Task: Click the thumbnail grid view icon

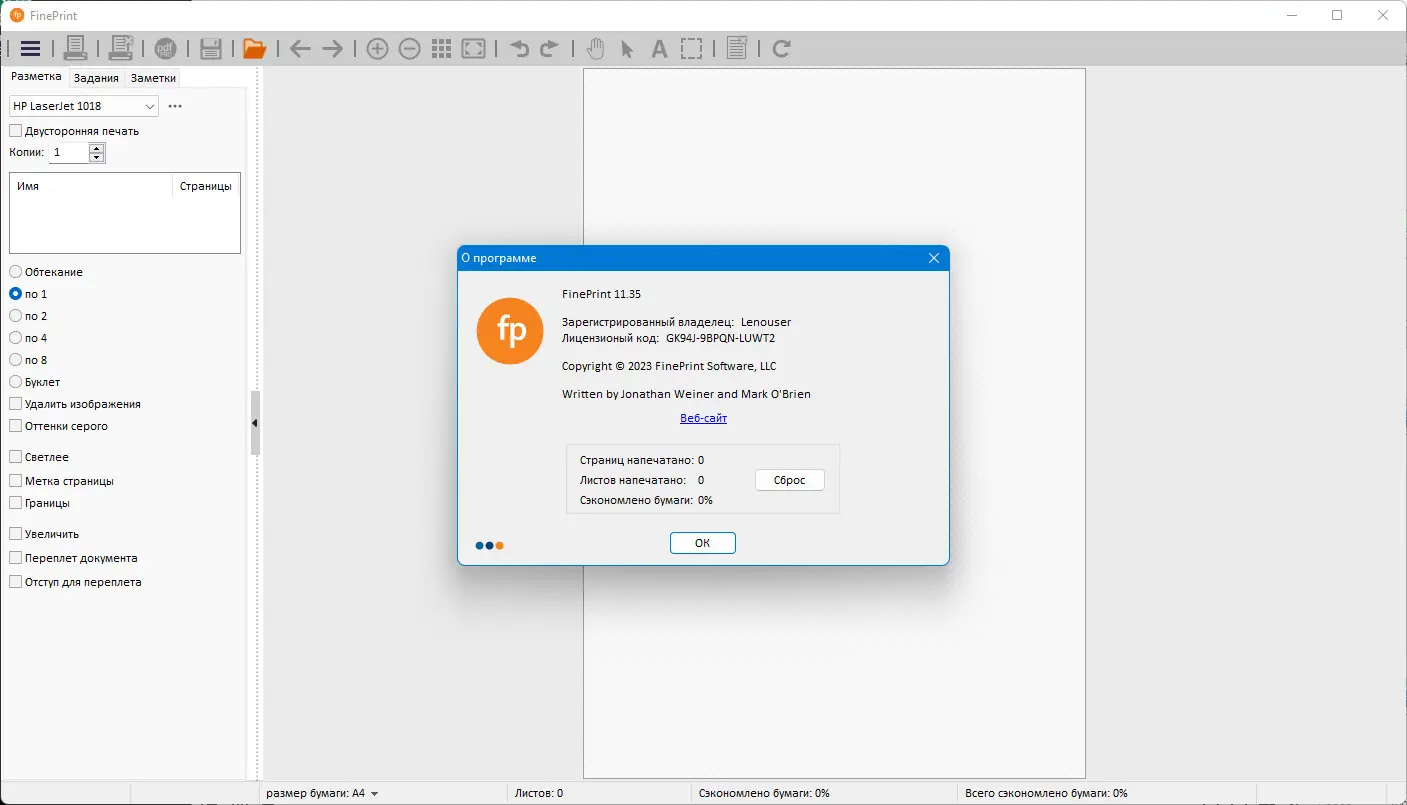Action: (x=441, y=49)
